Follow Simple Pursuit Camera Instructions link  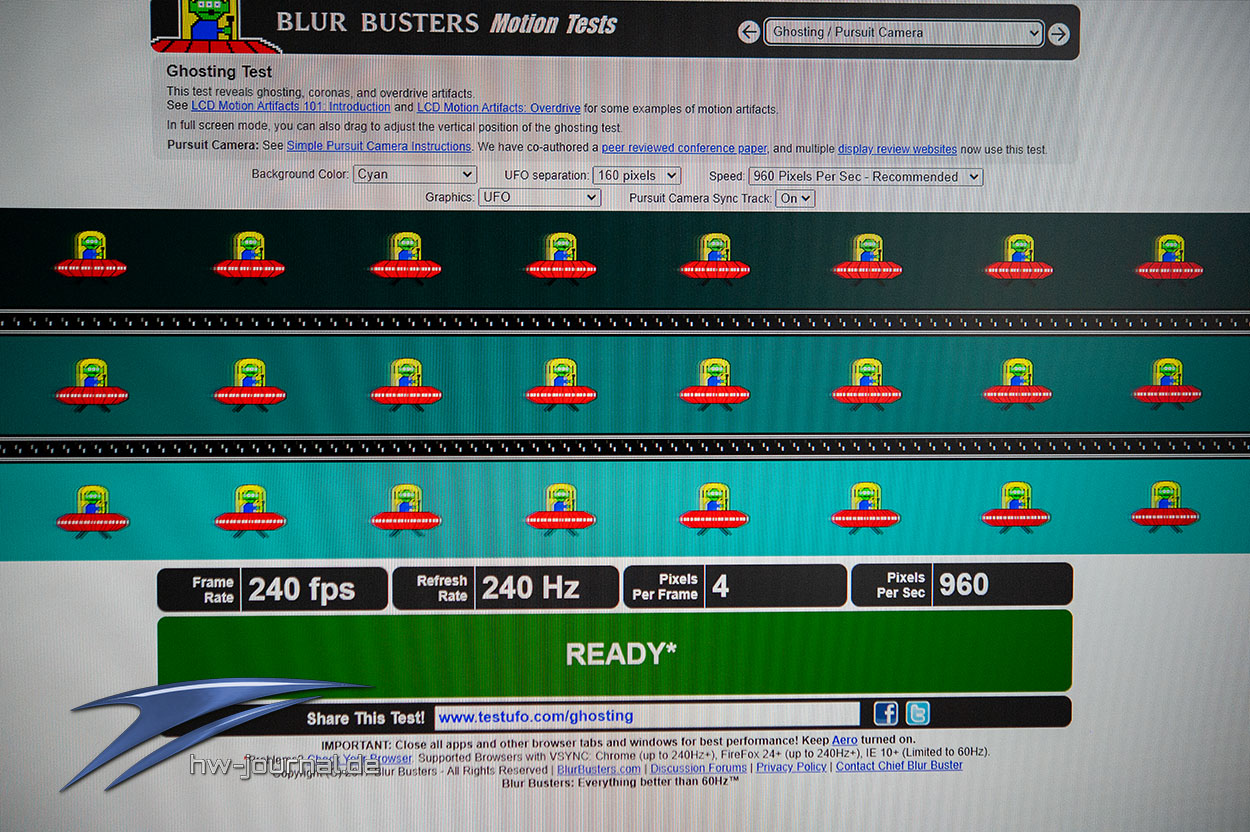(x=379, y=147)
